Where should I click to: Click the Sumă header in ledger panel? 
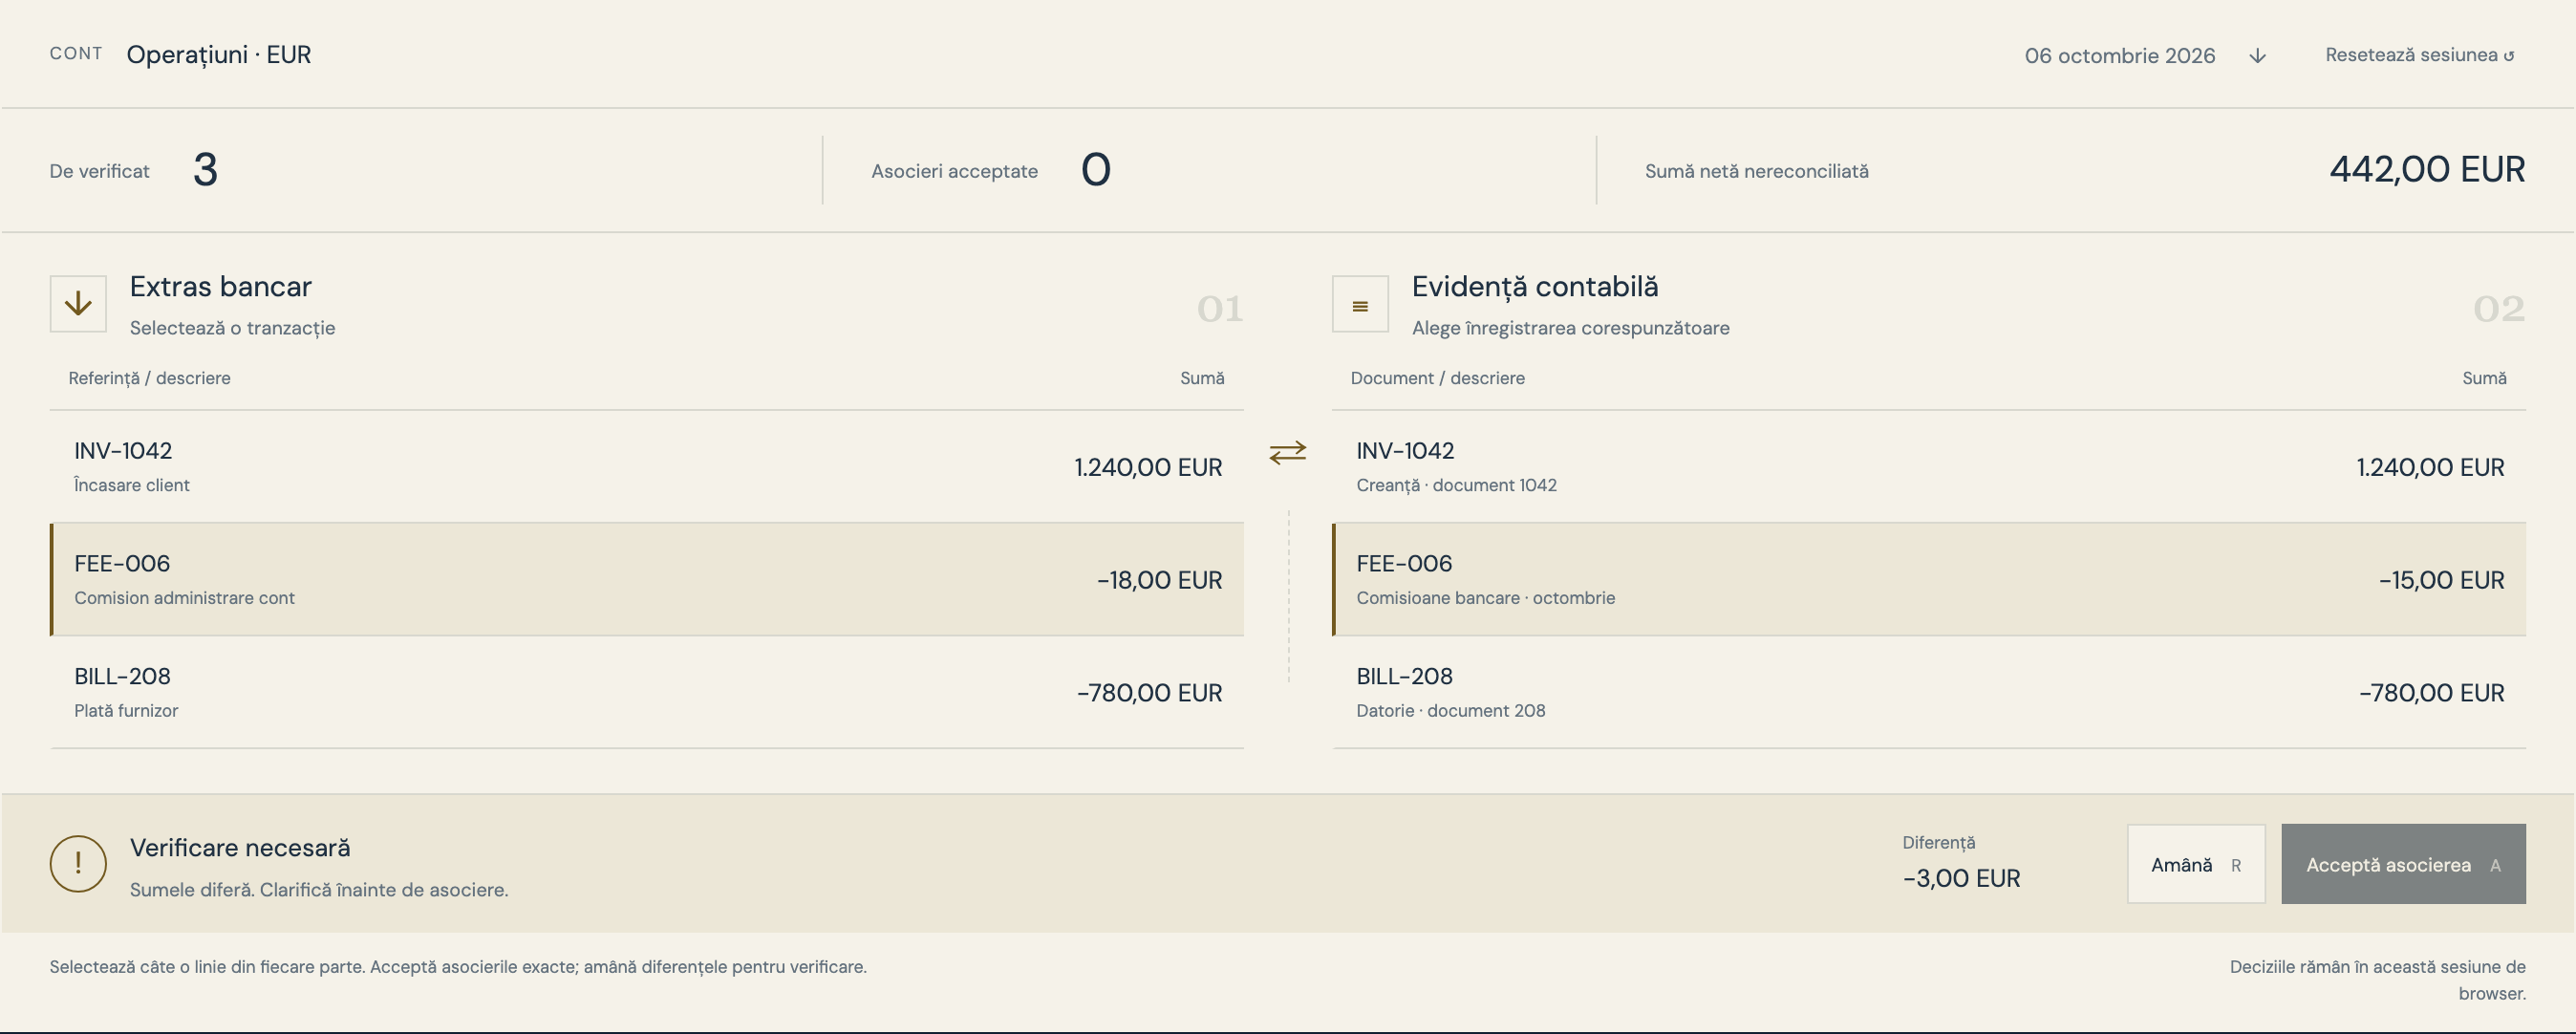pyautogui.click(x=2484, y=378)
